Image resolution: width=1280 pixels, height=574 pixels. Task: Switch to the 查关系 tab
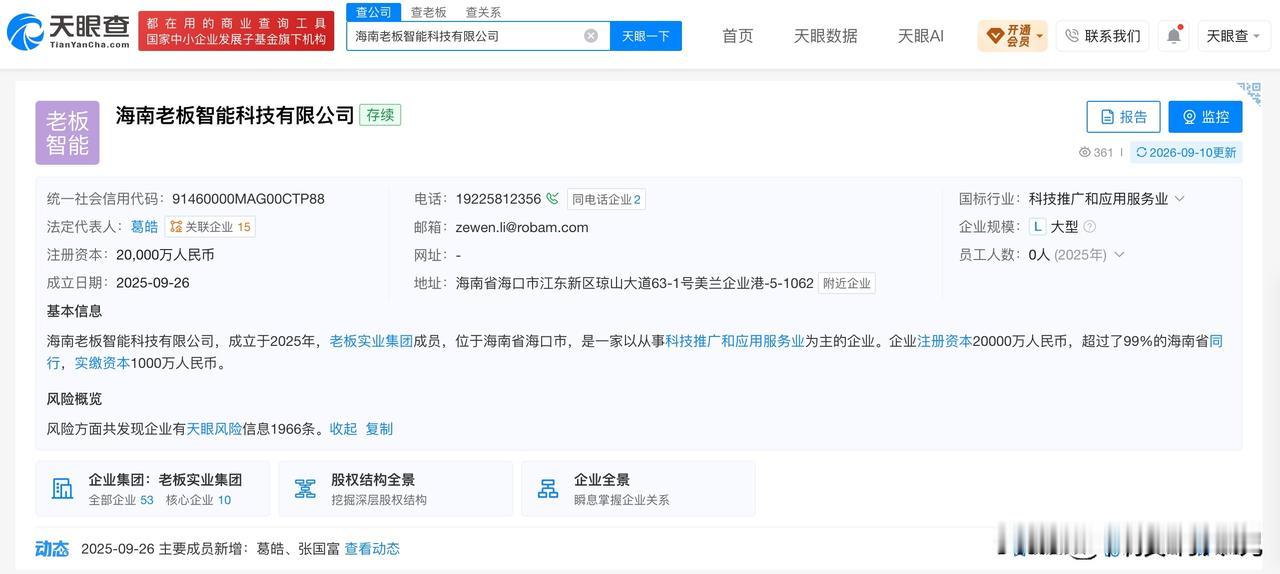pyautogui.click(x=483, y=12)
